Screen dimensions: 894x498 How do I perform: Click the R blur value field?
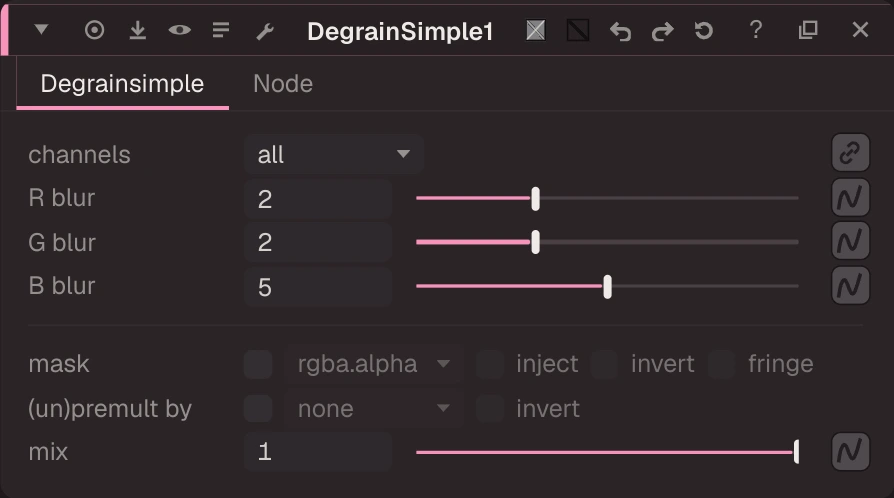point(318,199)
